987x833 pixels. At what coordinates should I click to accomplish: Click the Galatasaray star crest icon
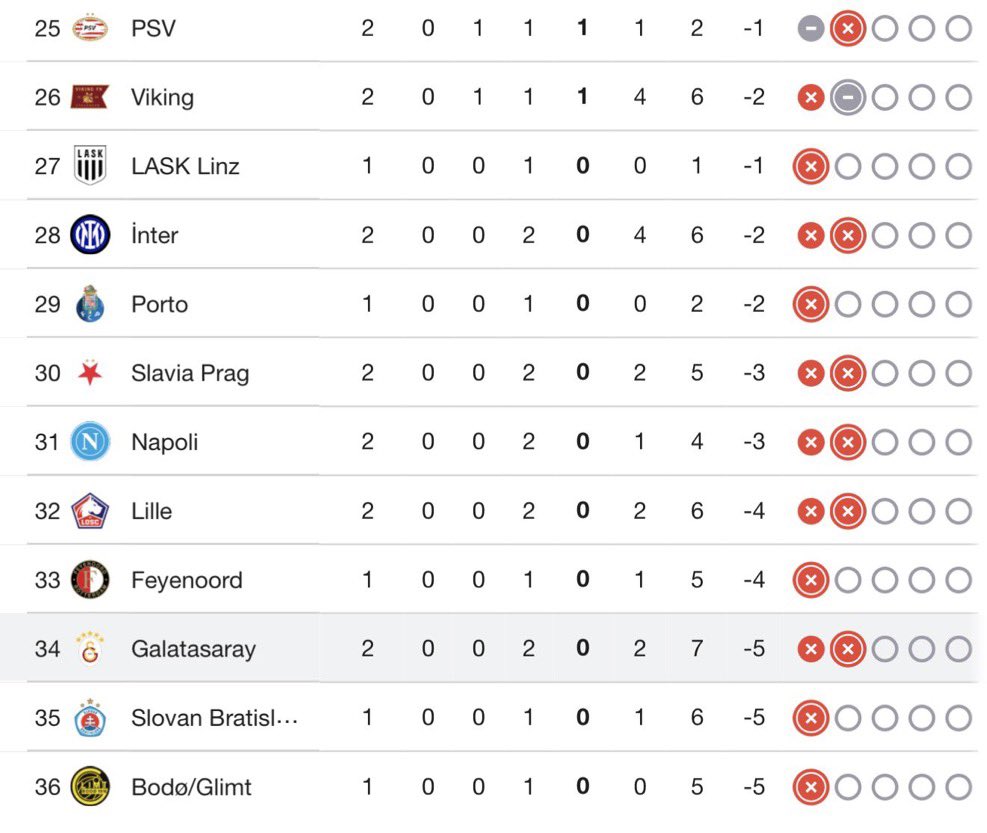click(x=90, y=649)
